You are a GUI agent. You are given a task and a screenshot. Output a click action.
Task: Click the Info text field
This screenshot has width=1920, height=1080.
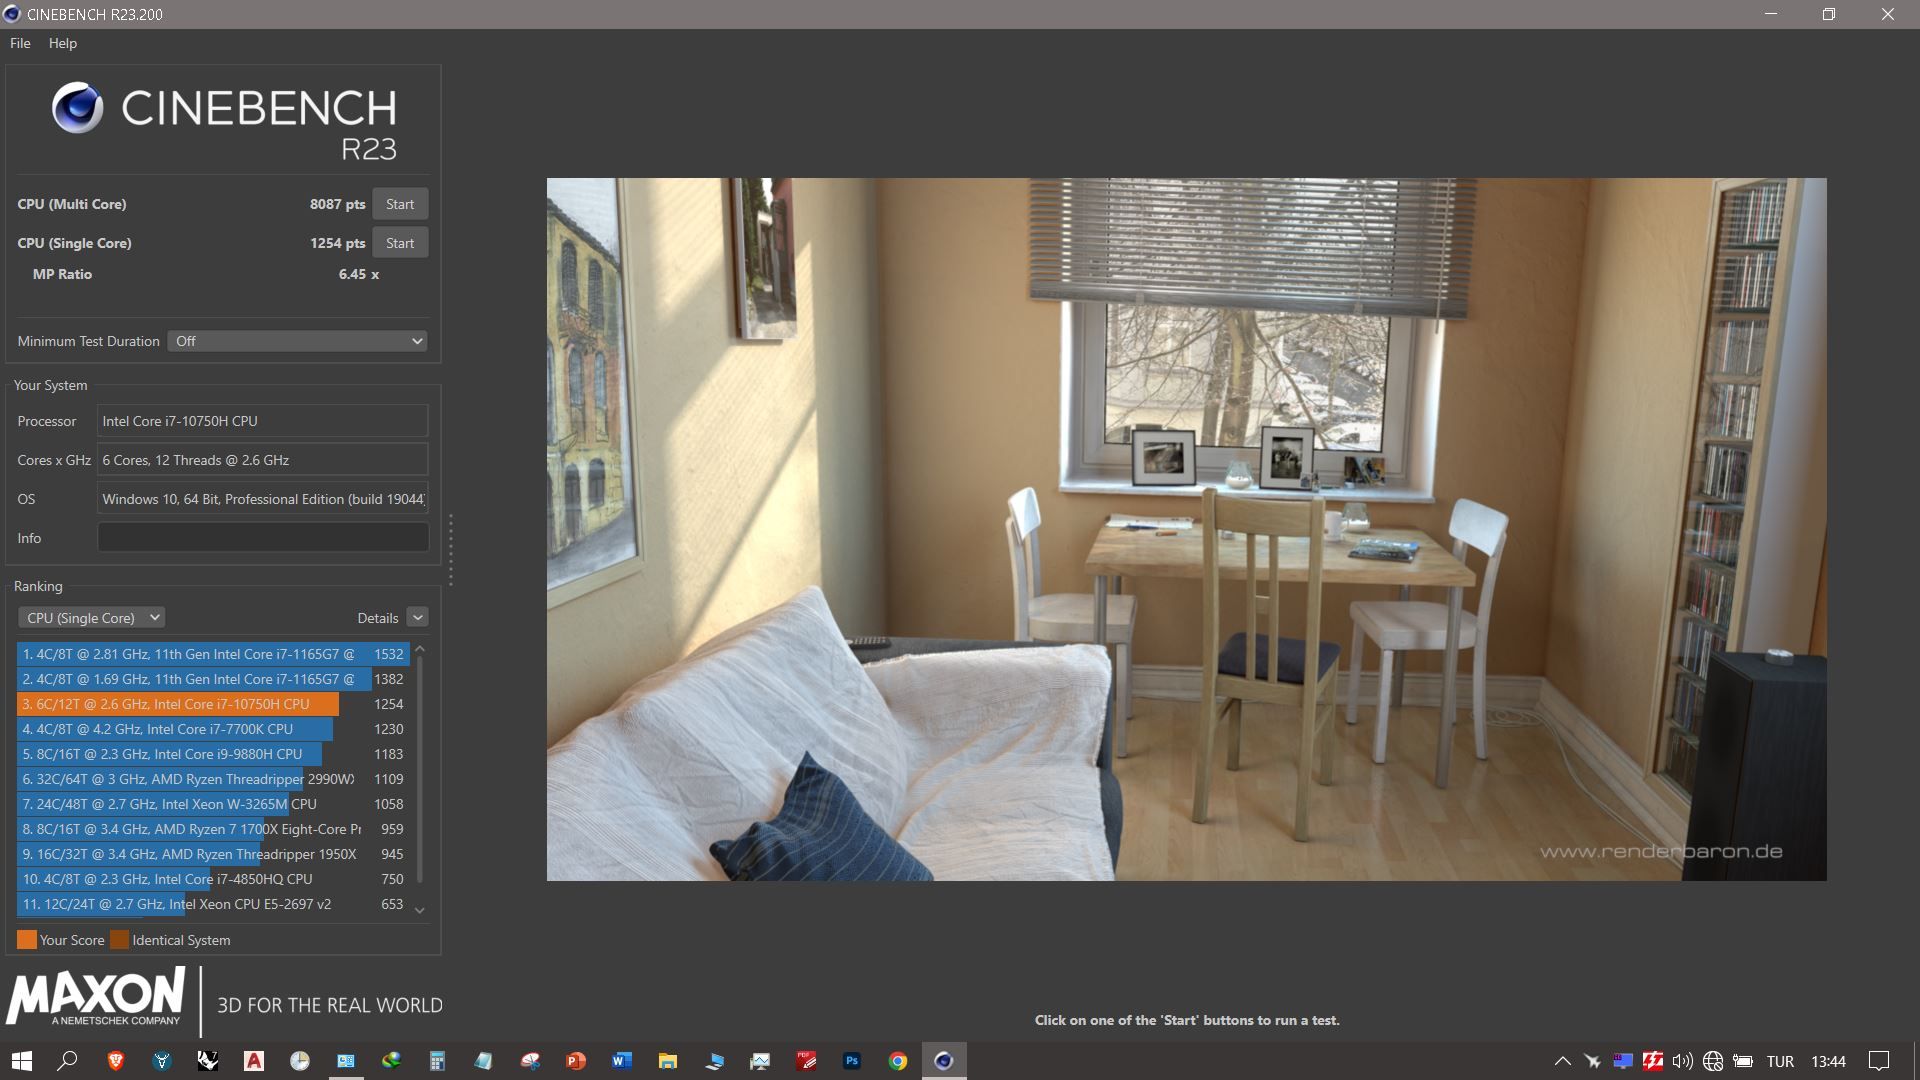[262, 538]
